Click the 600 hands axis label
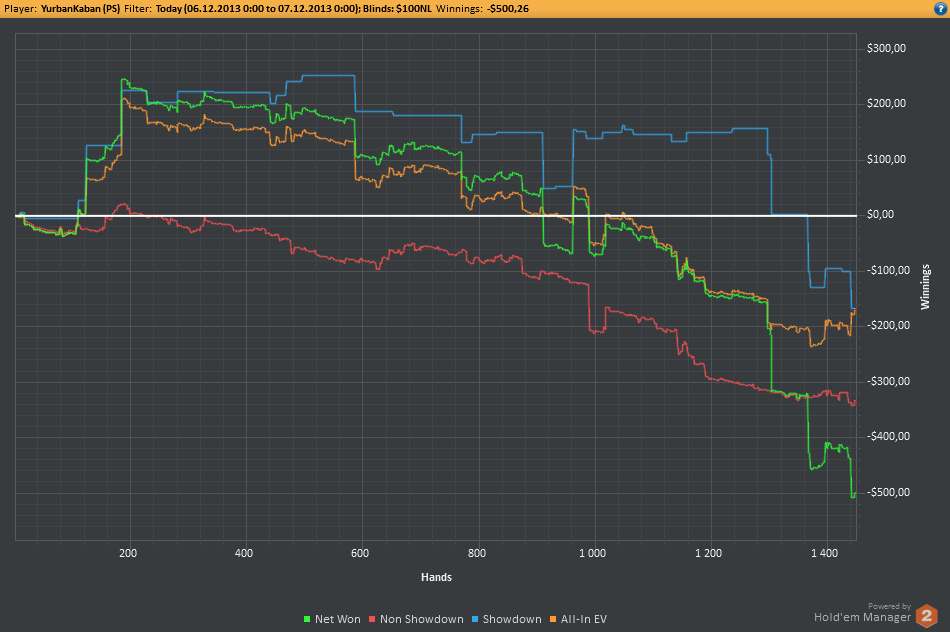The height and width of the screenshot is (632, 950). [360, 553]
